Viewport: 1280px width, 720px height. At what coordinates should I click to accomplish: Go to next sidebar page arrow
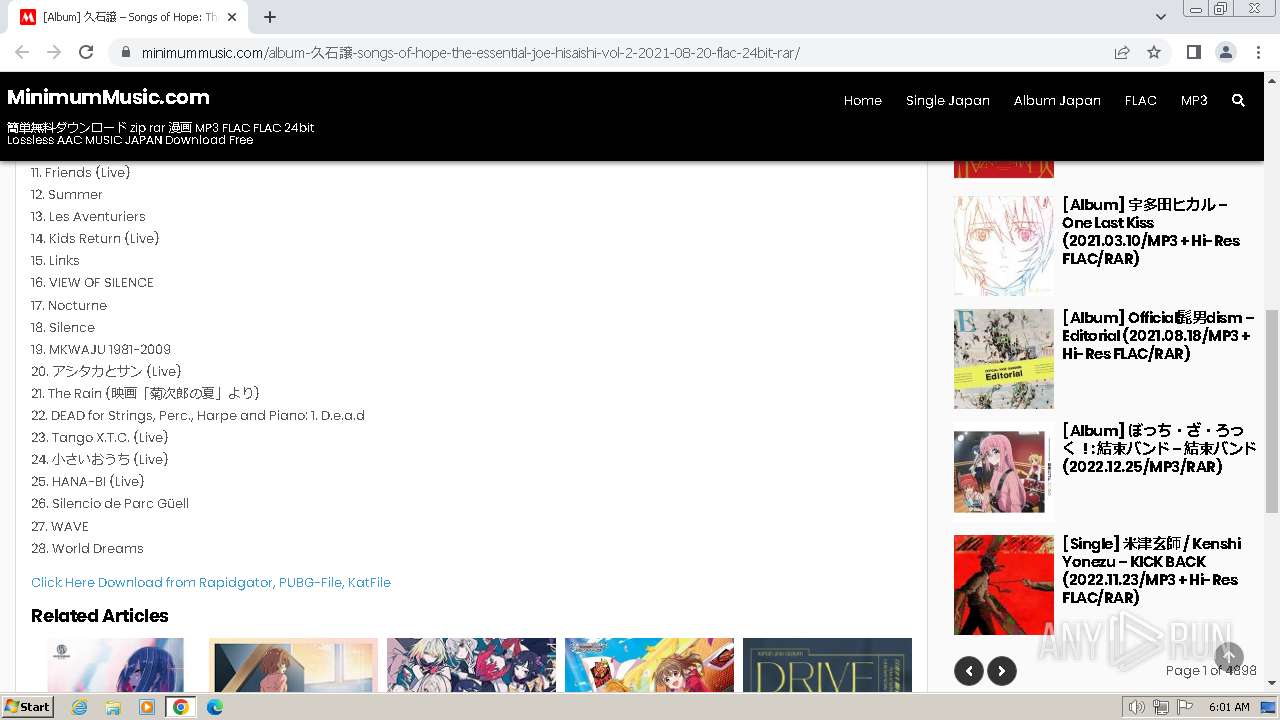tap(1002, 671)
